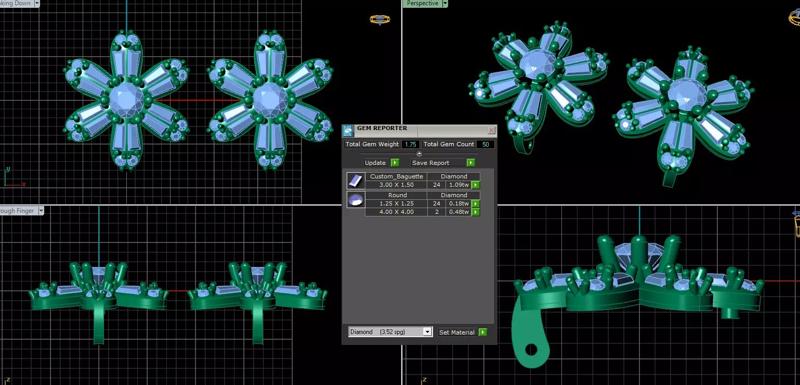The height and width of the screenshot is (385, 800).
Task: Select the bail loop hole in the side view
Action: [531, 350]
